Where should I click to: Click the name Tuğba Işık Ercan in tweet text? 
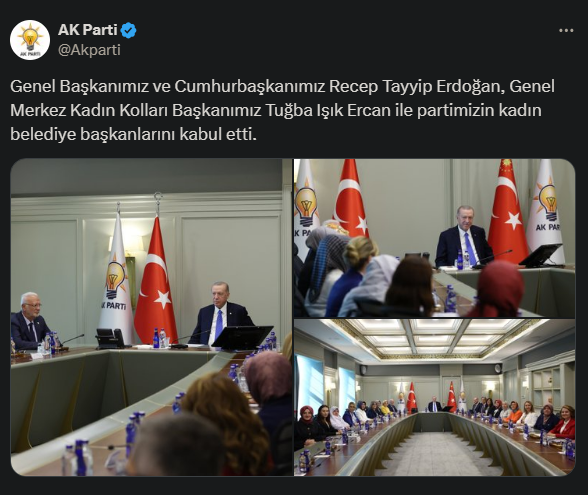pos(328,110)
